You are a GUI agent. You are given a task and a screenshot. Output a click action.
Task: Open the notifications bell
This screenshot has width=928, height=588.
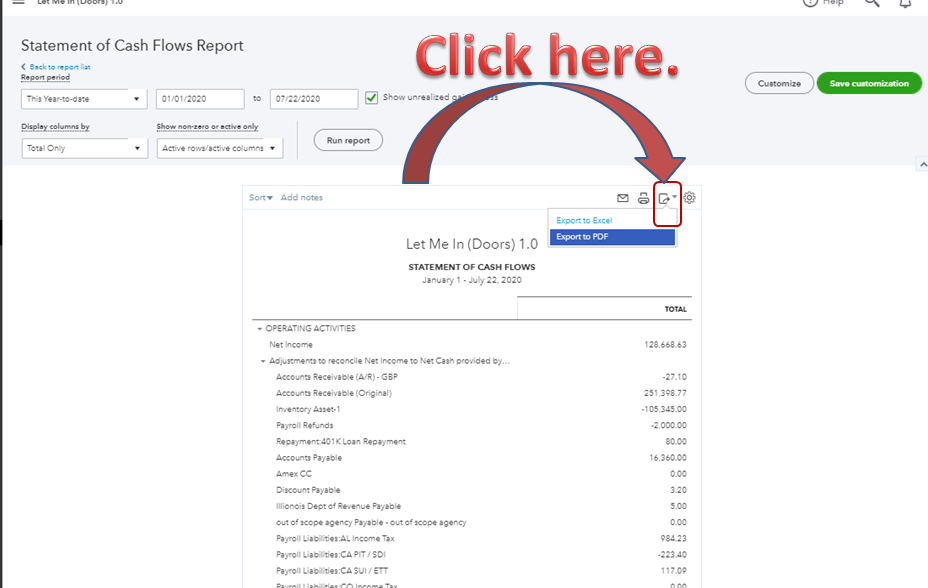(x=905, y=3)
